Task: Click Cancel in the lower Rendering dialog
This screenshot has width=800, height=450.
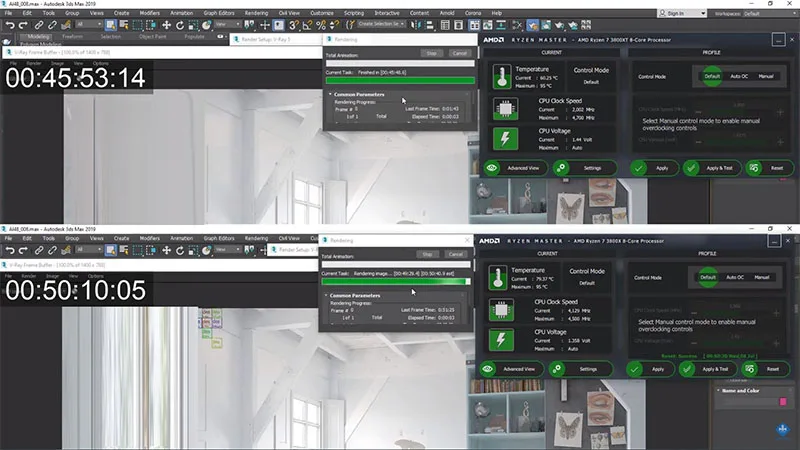Action: click(x=455, y=254)
